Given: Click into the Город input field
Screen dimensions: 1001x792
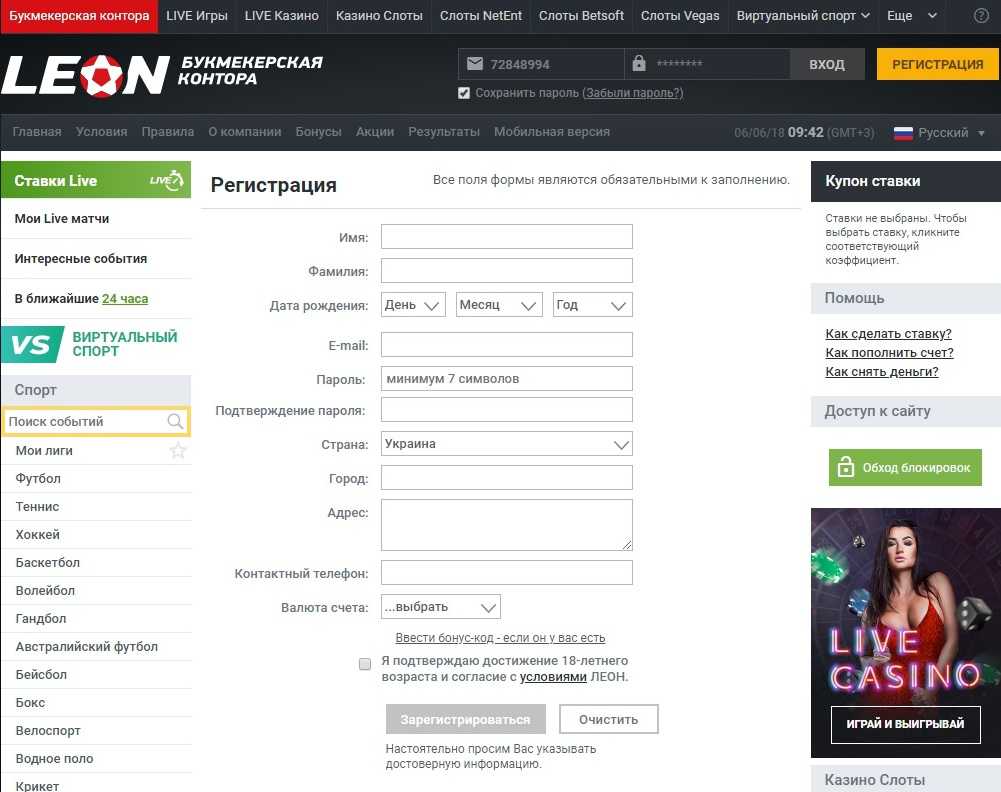Looking at the screenshot, I should [x=507, y=478].
